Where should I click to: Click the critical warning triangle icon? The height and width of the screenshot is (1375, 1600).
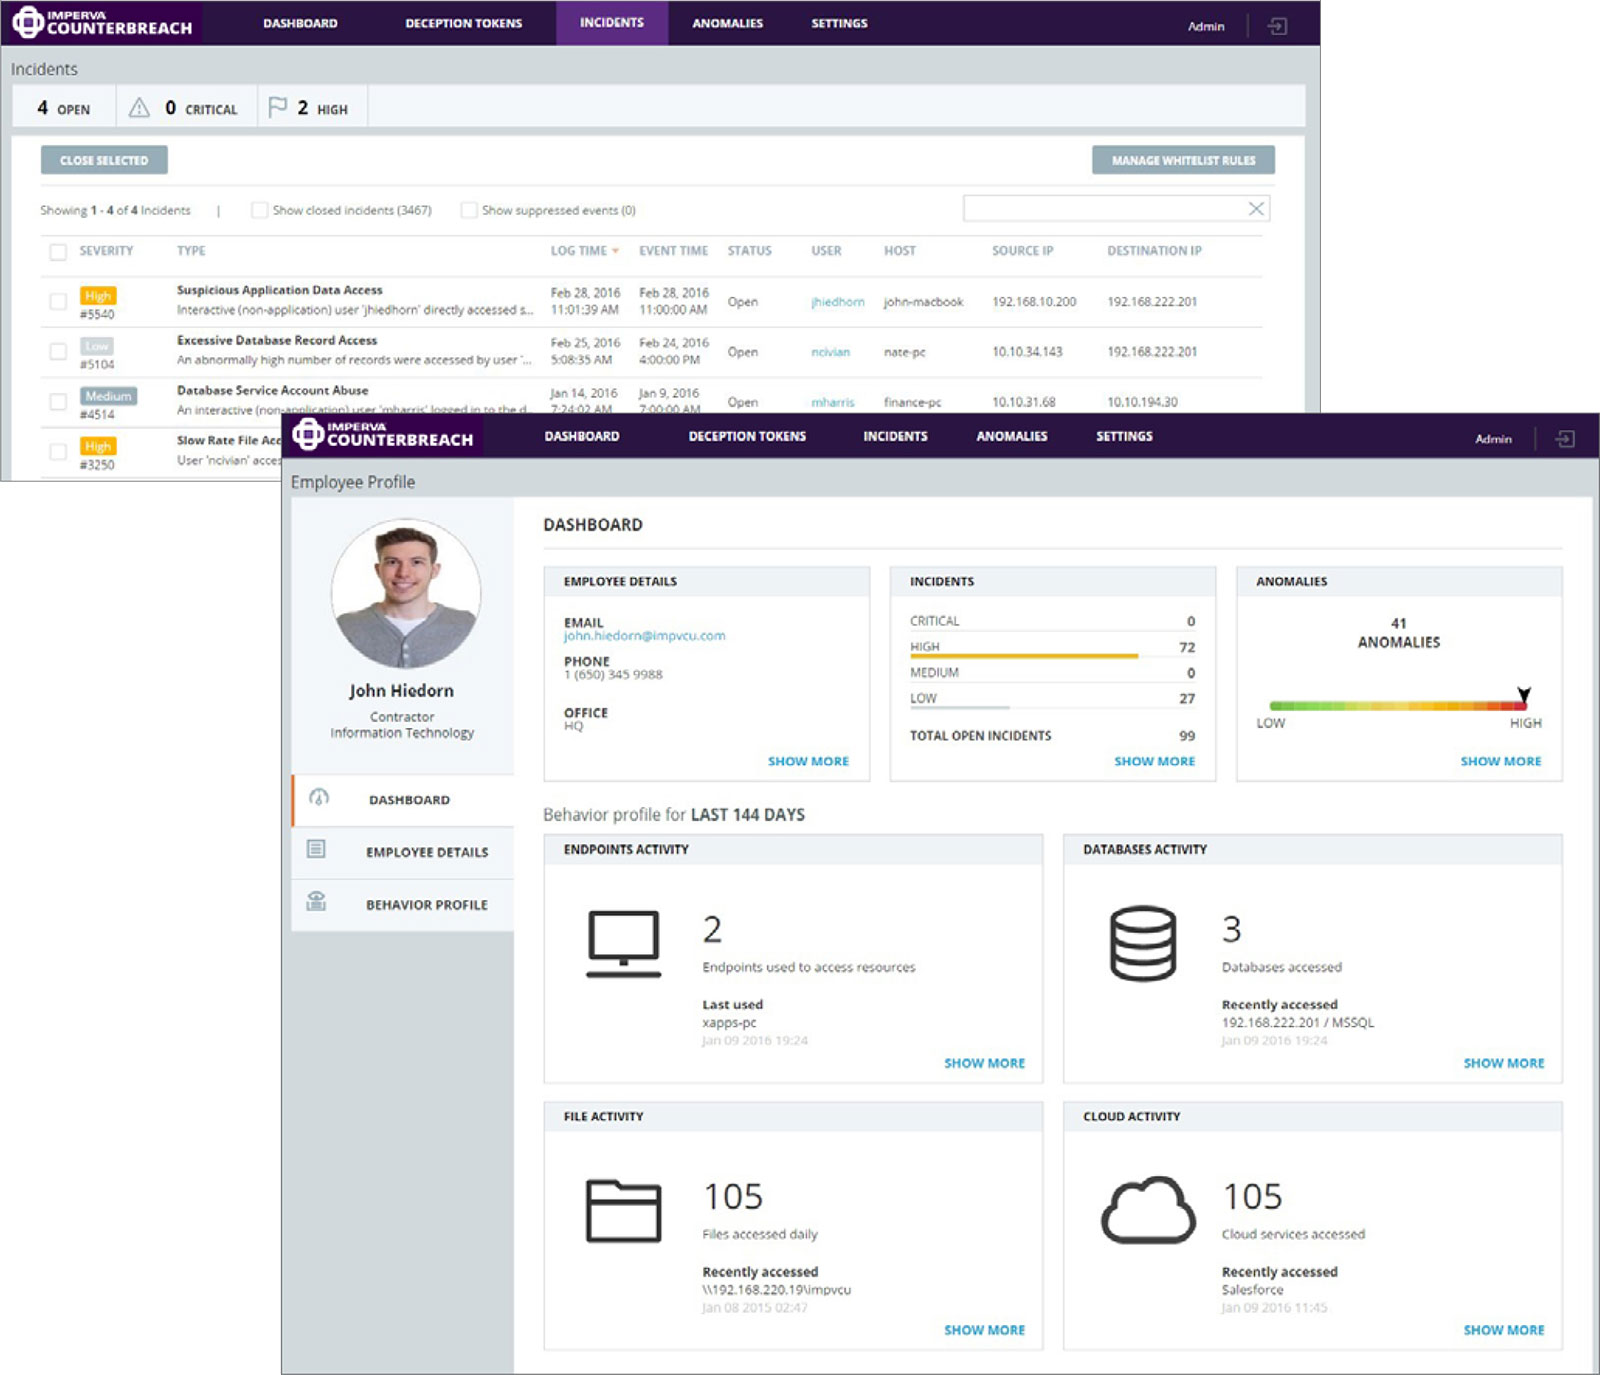139,107
